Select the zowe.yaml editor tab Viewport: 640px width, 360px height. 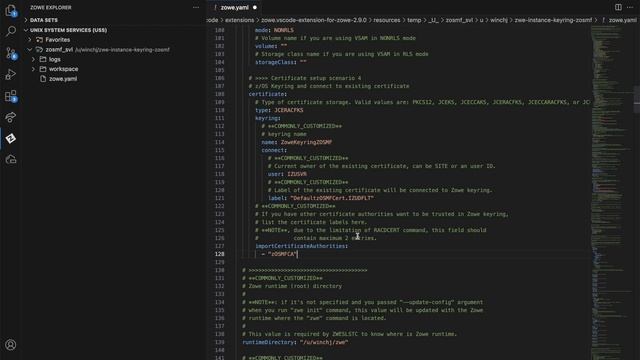click(x=234, y=7)
